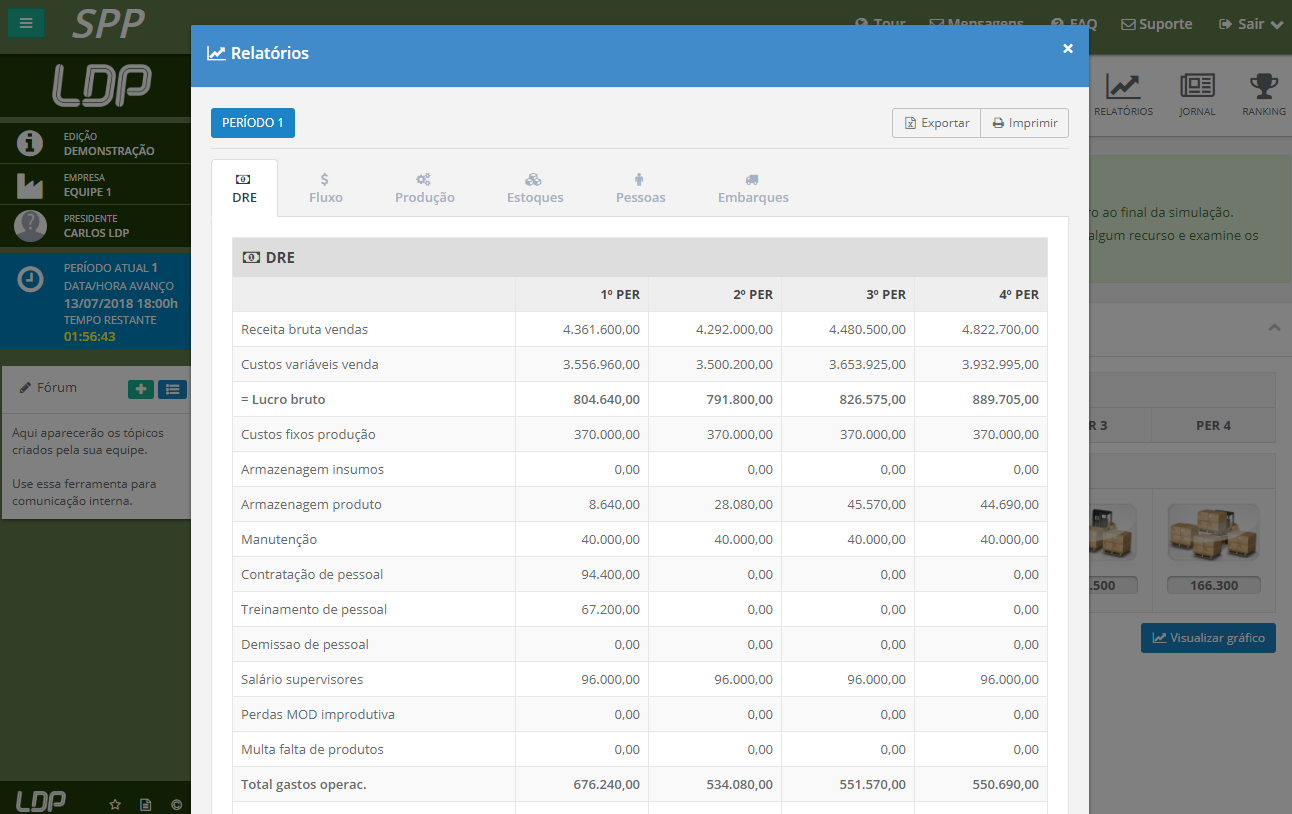Collapse the background panel chevron
This screenshot has width=1292, height=814.
1274,327
